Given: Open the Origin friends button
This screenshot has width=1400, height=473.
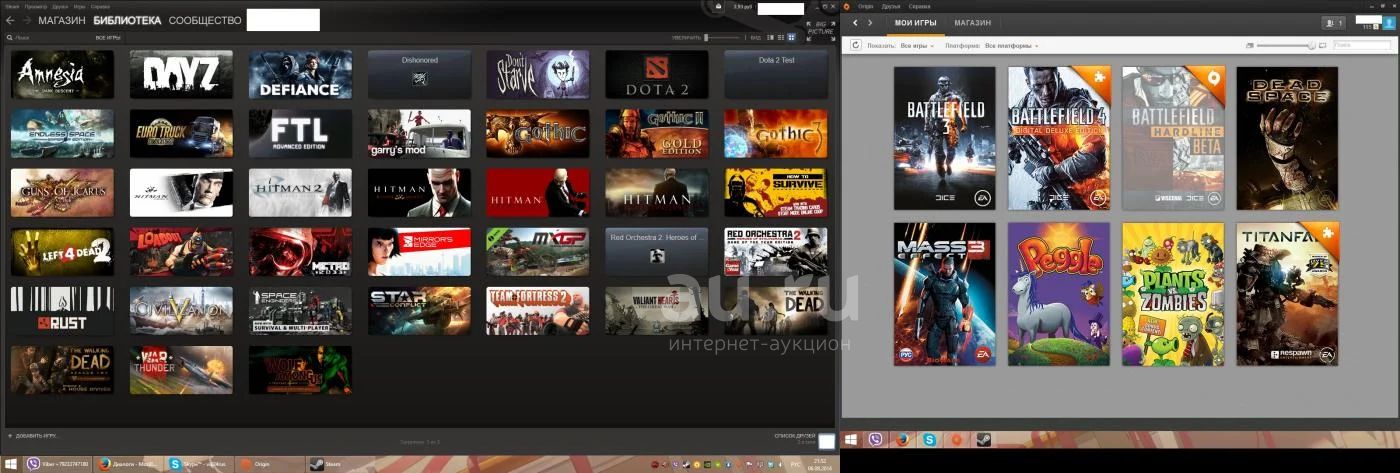Looking at the screenshot, I should (x=1333, y=23).
